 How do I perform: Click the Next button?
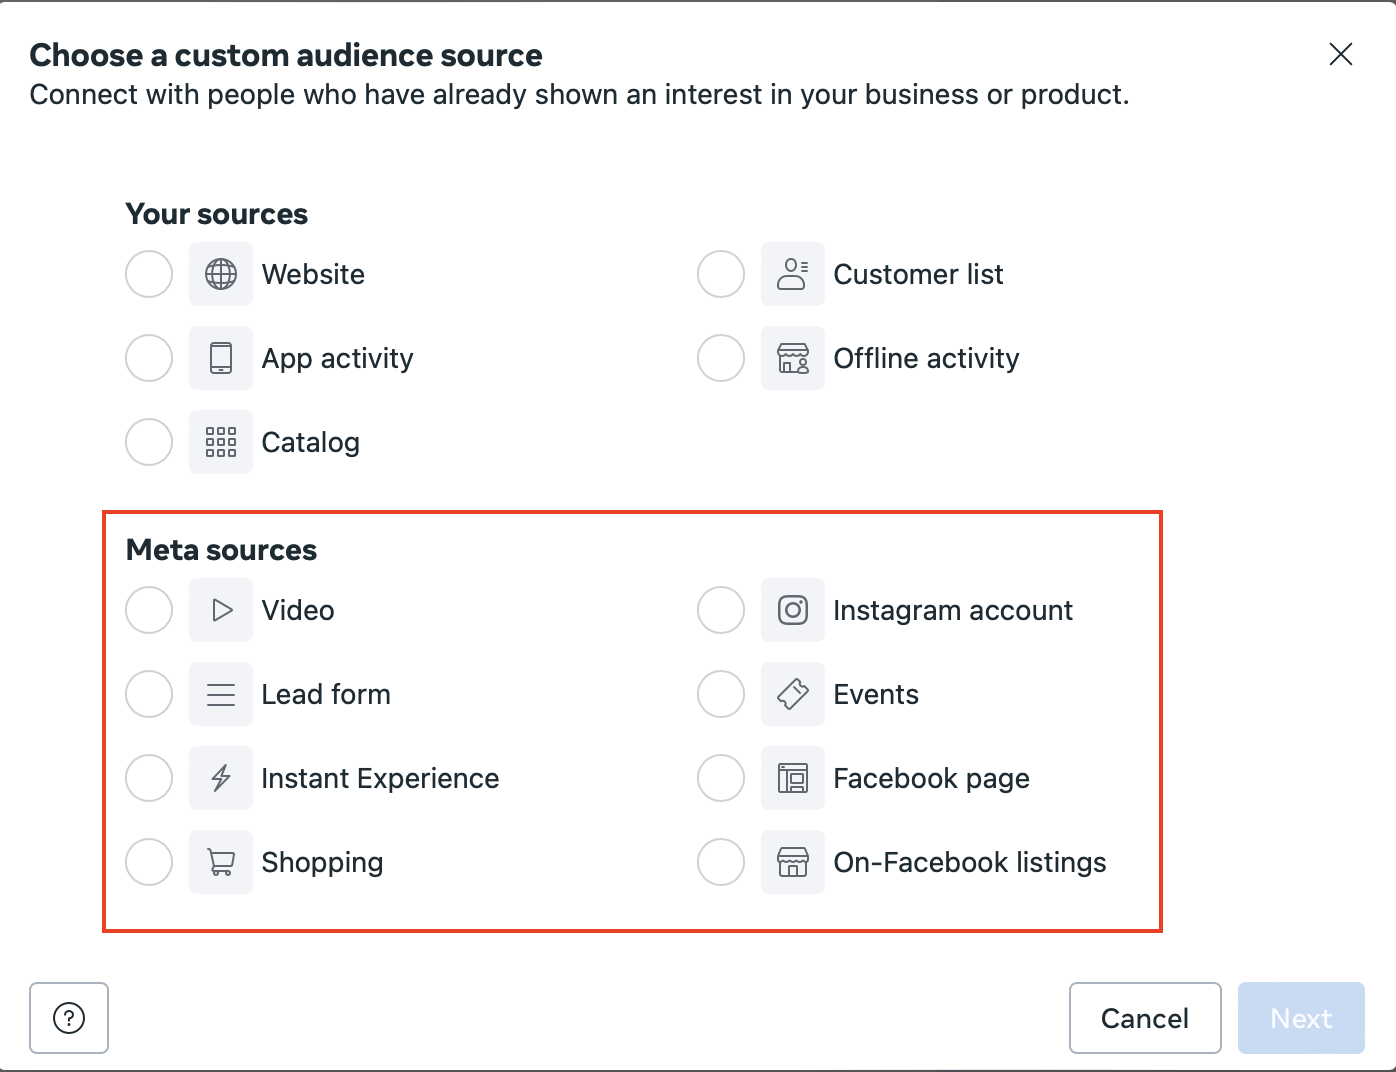[1301, 1018]
